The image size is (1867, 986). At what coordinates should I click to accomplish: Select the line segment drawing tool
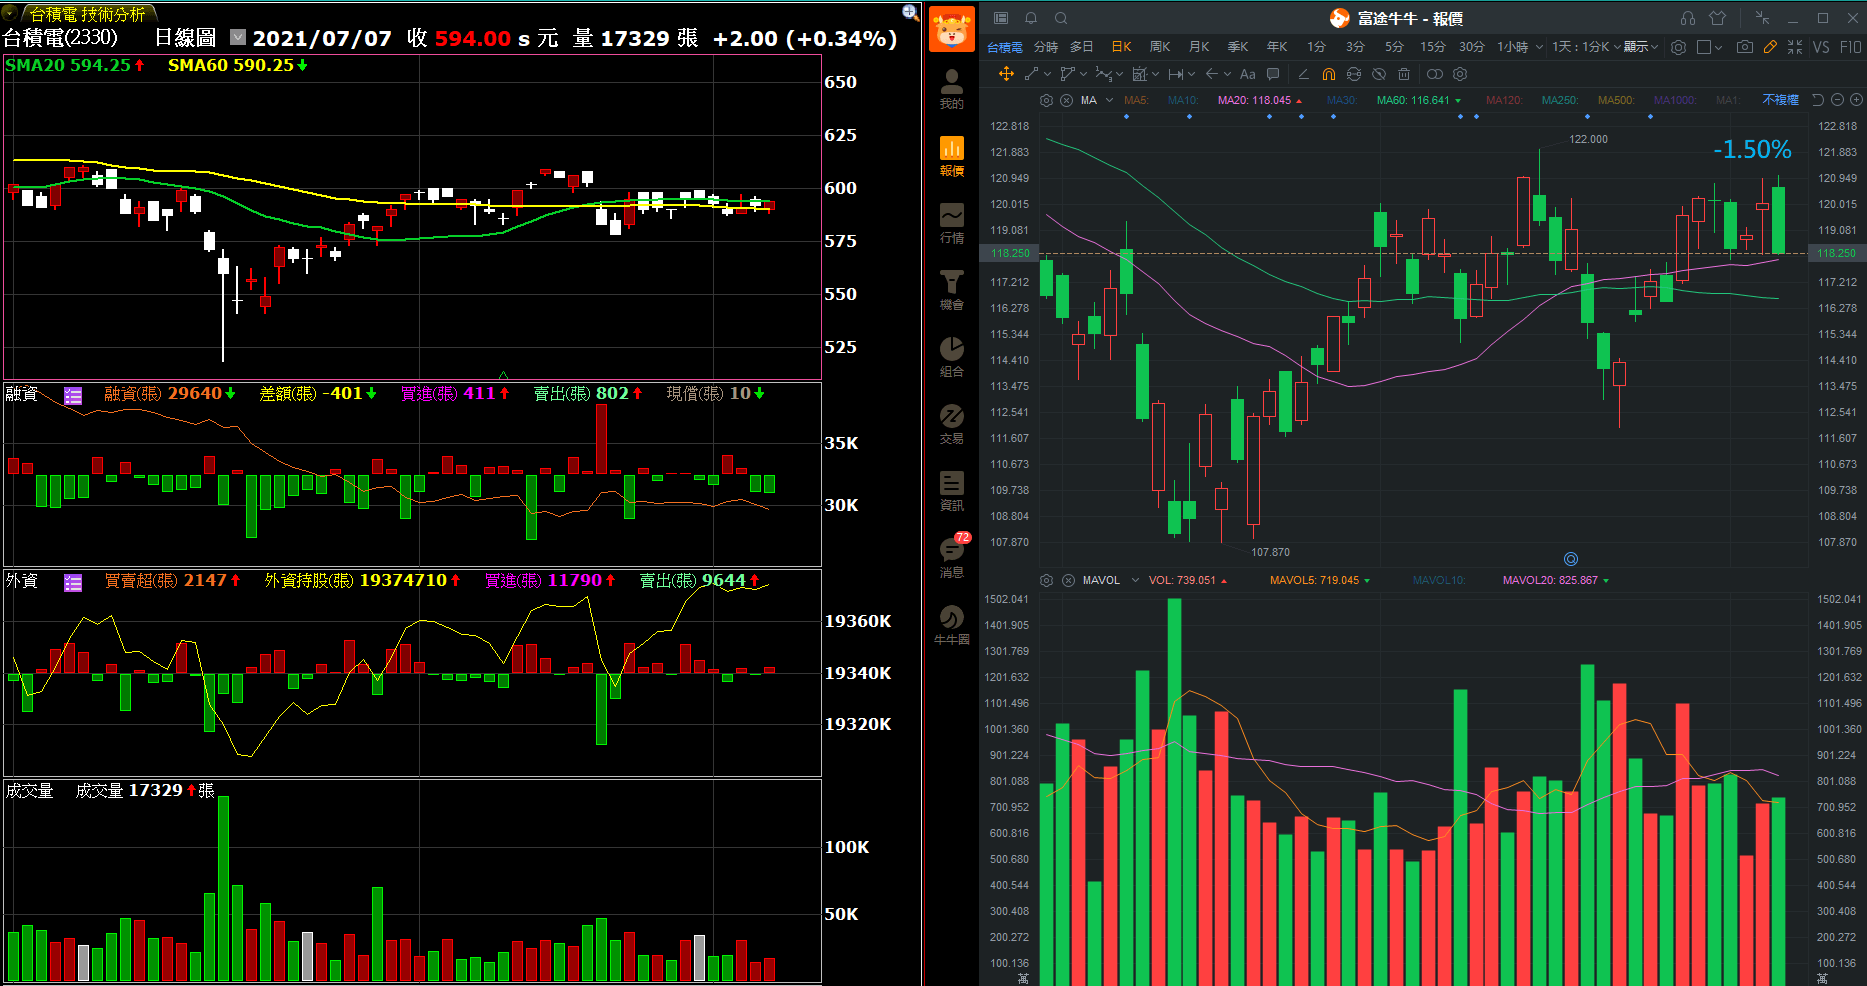pos(1032,74)
